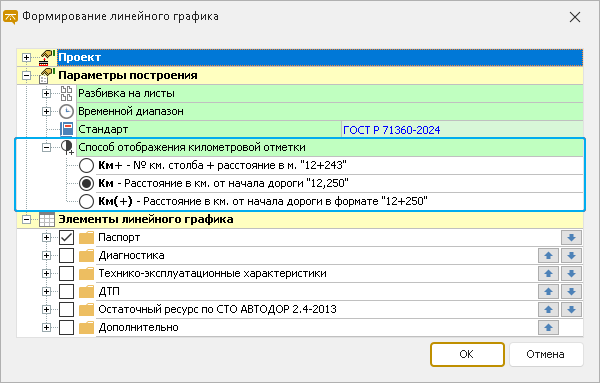Click the Отмена button

click(546, 355)
